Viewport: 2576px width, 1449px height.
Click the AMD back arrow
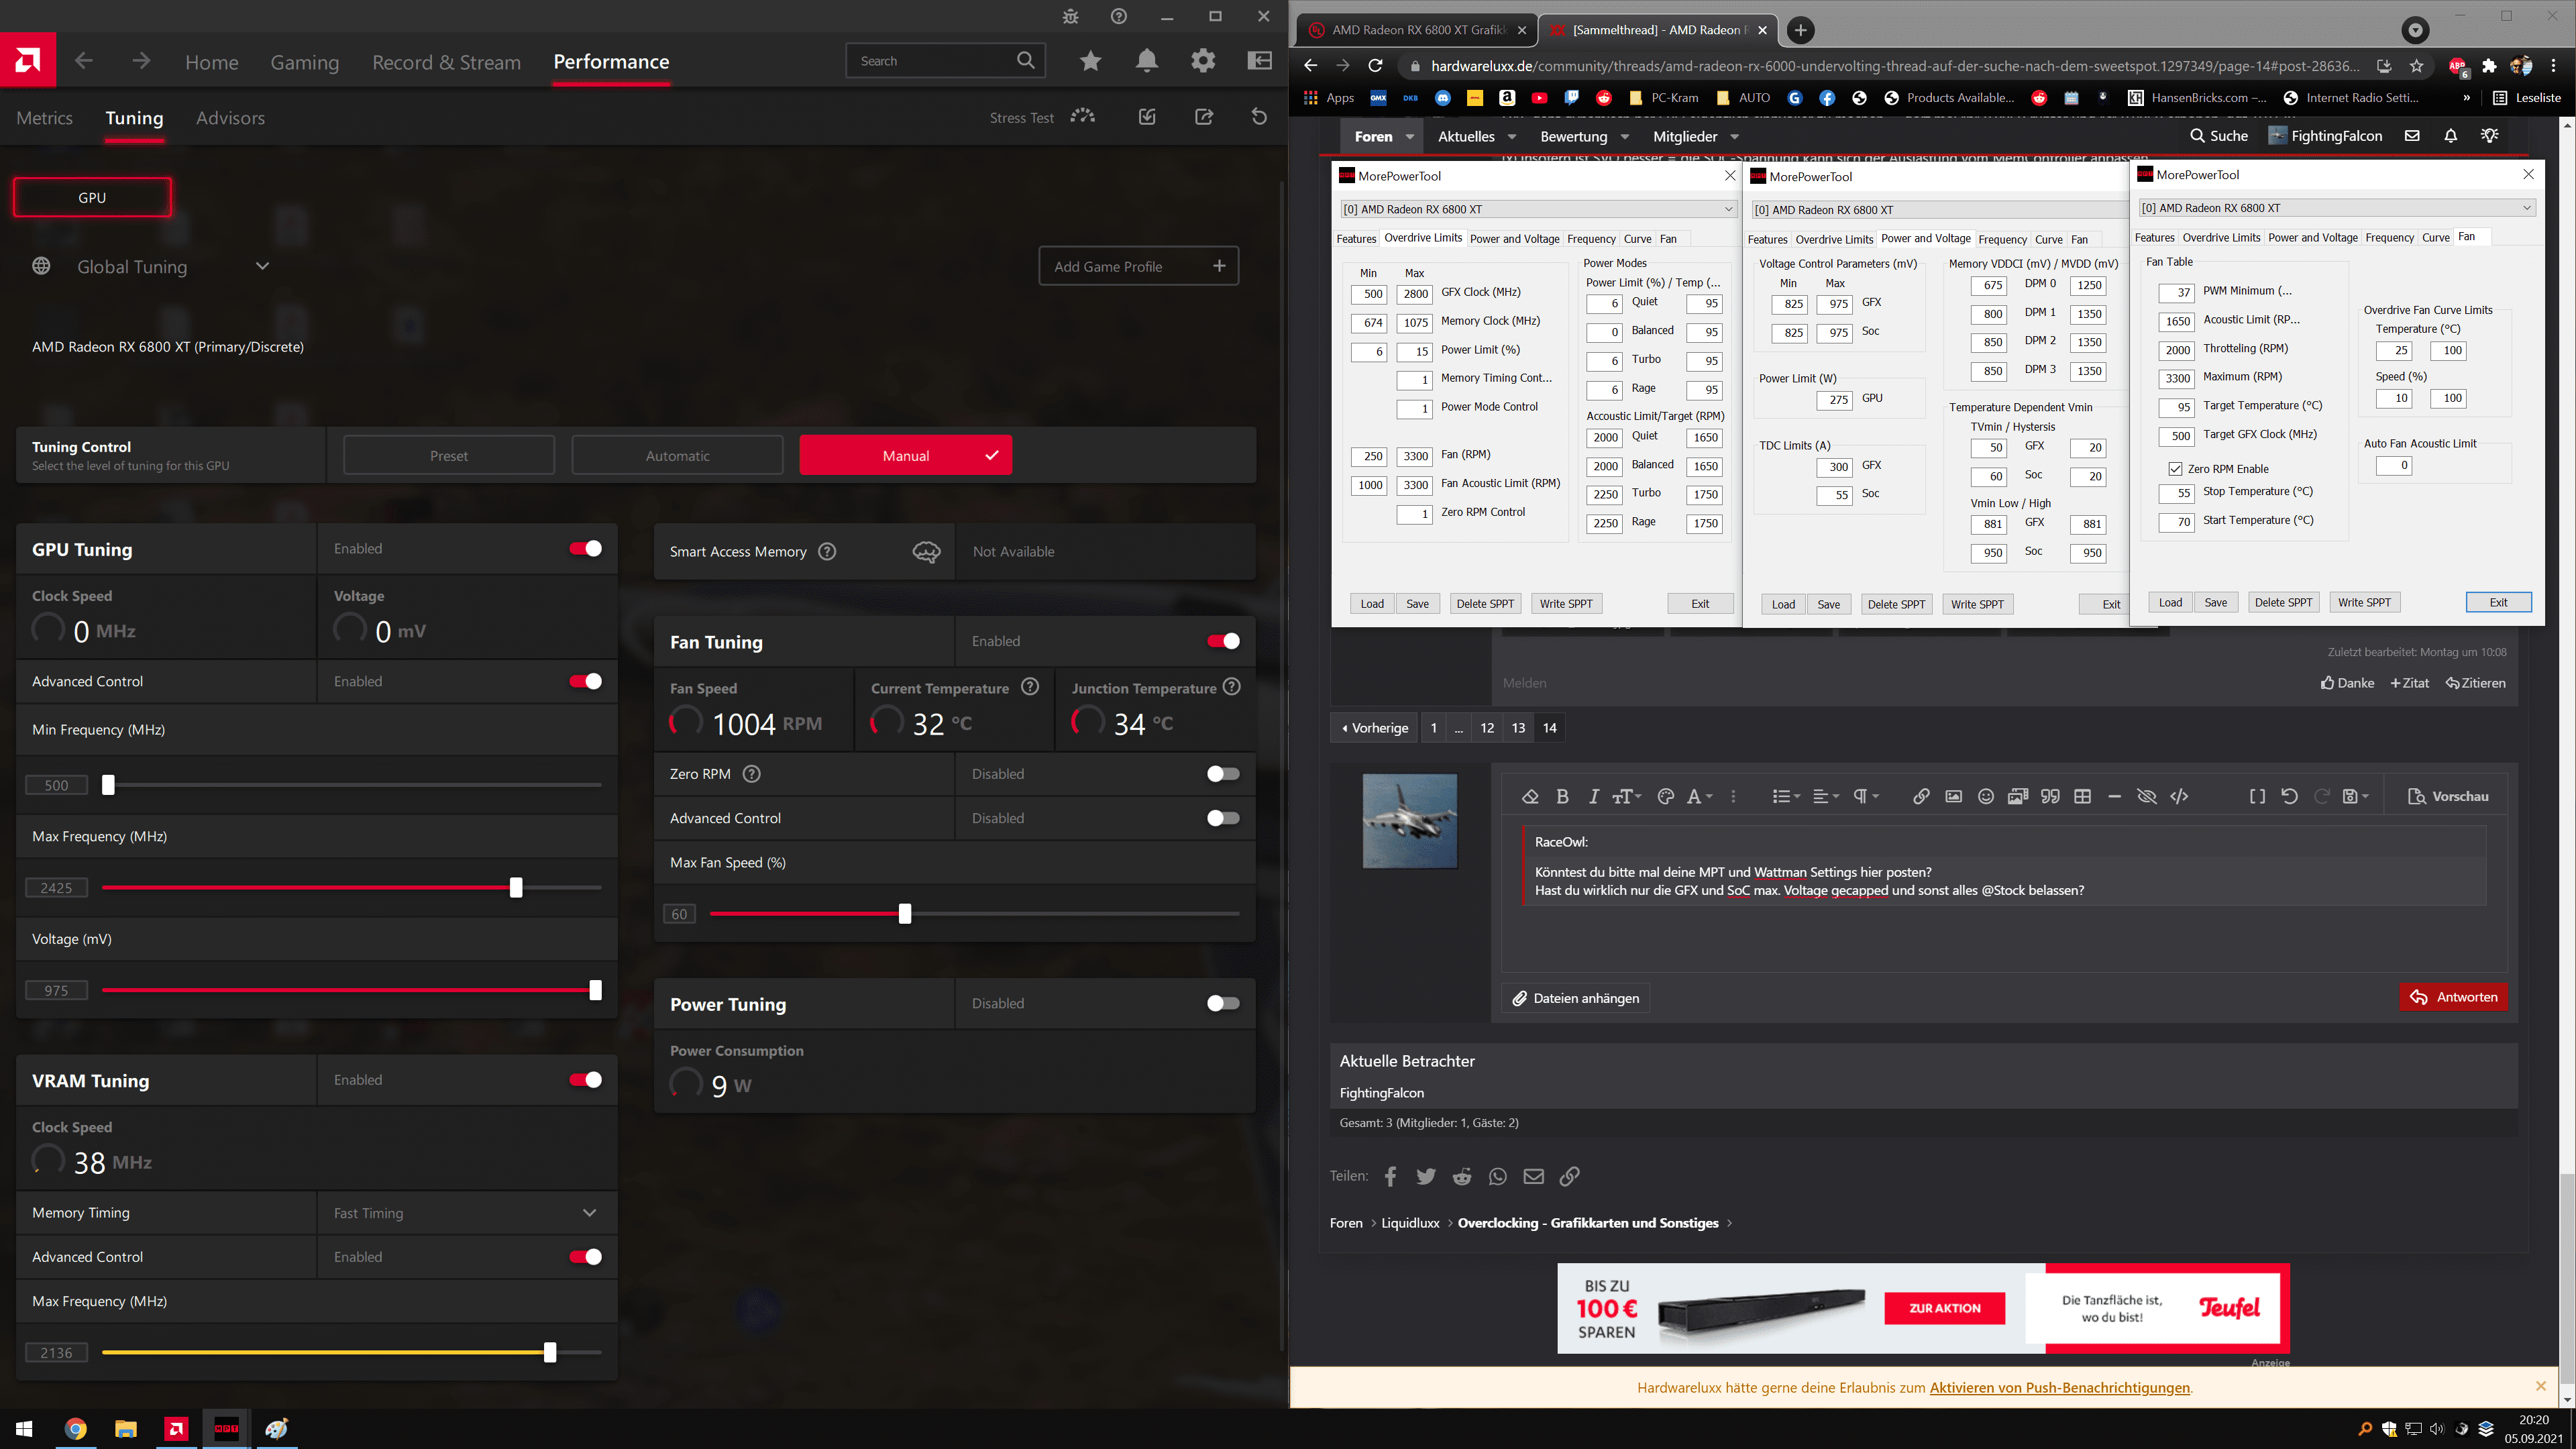tap(84, 61)
